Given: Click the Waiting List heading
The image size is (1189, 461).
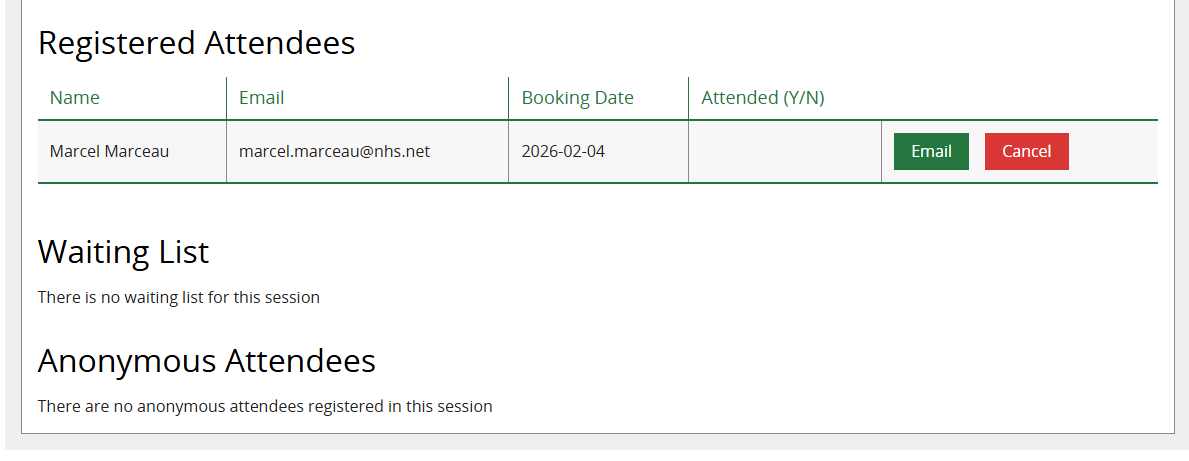Looking at the screenshot, I should click(x=123, y=252).
